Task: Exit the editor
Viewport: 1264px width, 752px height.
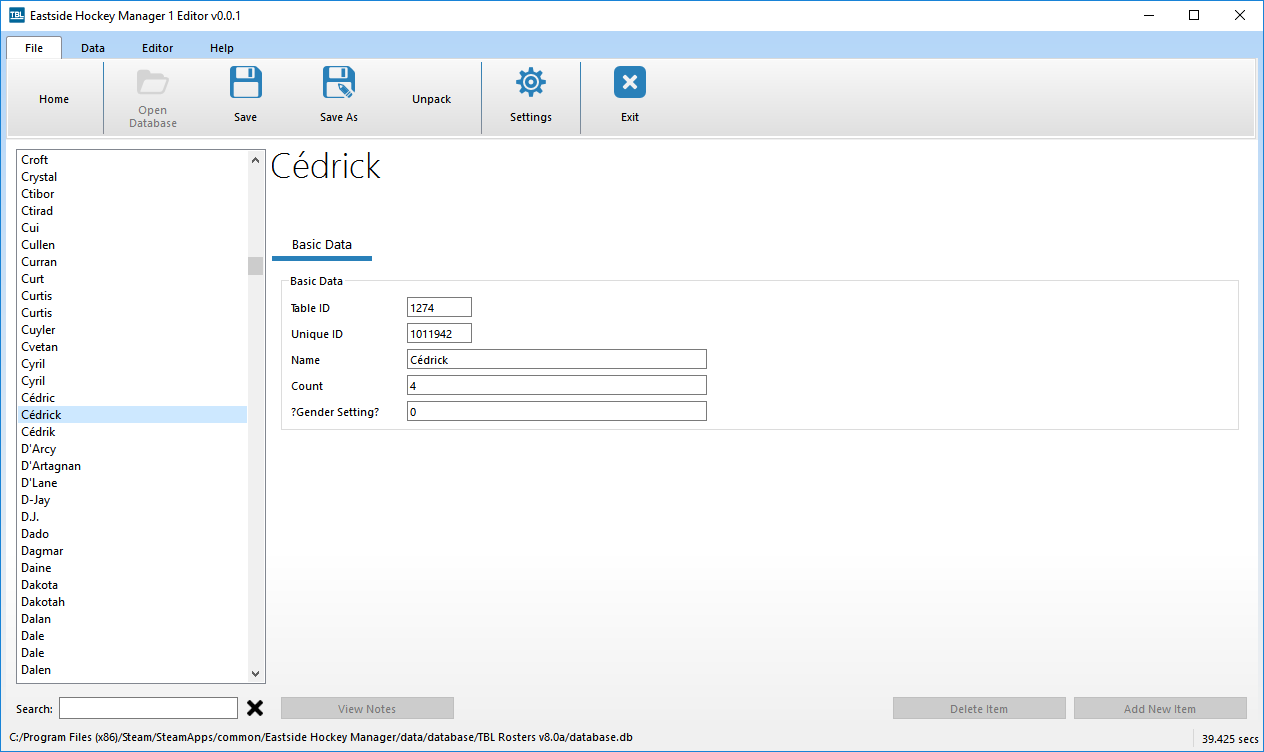Action: [x=629, y=93]
